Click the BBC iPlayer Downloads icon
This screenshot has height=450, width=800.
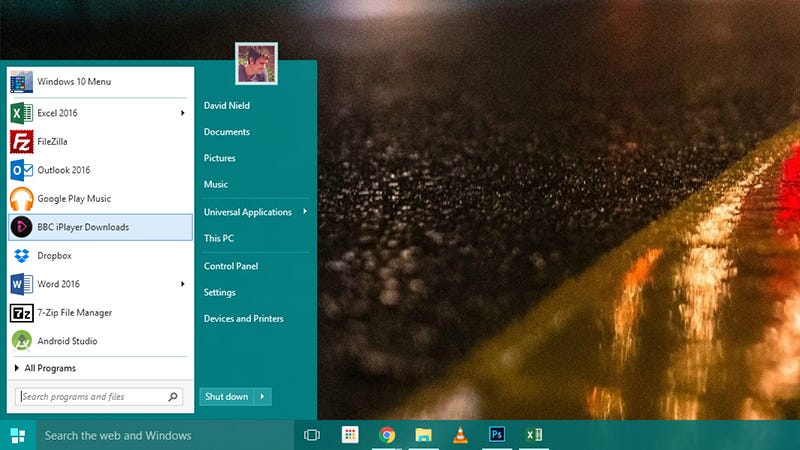click(x=21, y=227)
